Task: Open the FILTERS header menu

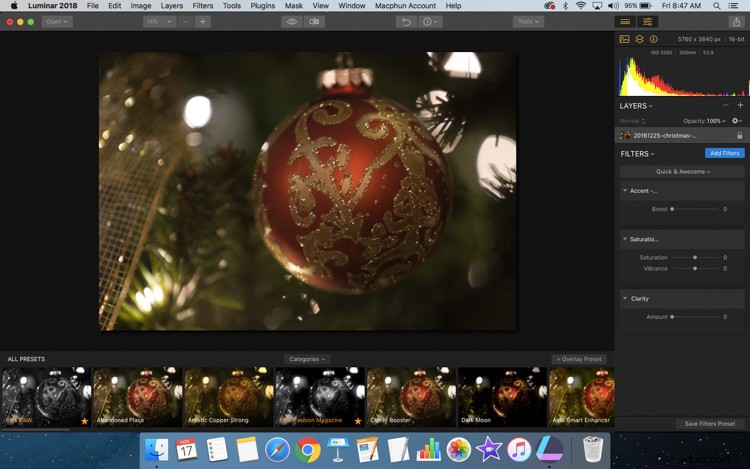Action: pyautogui.click(x=637, y=153)
